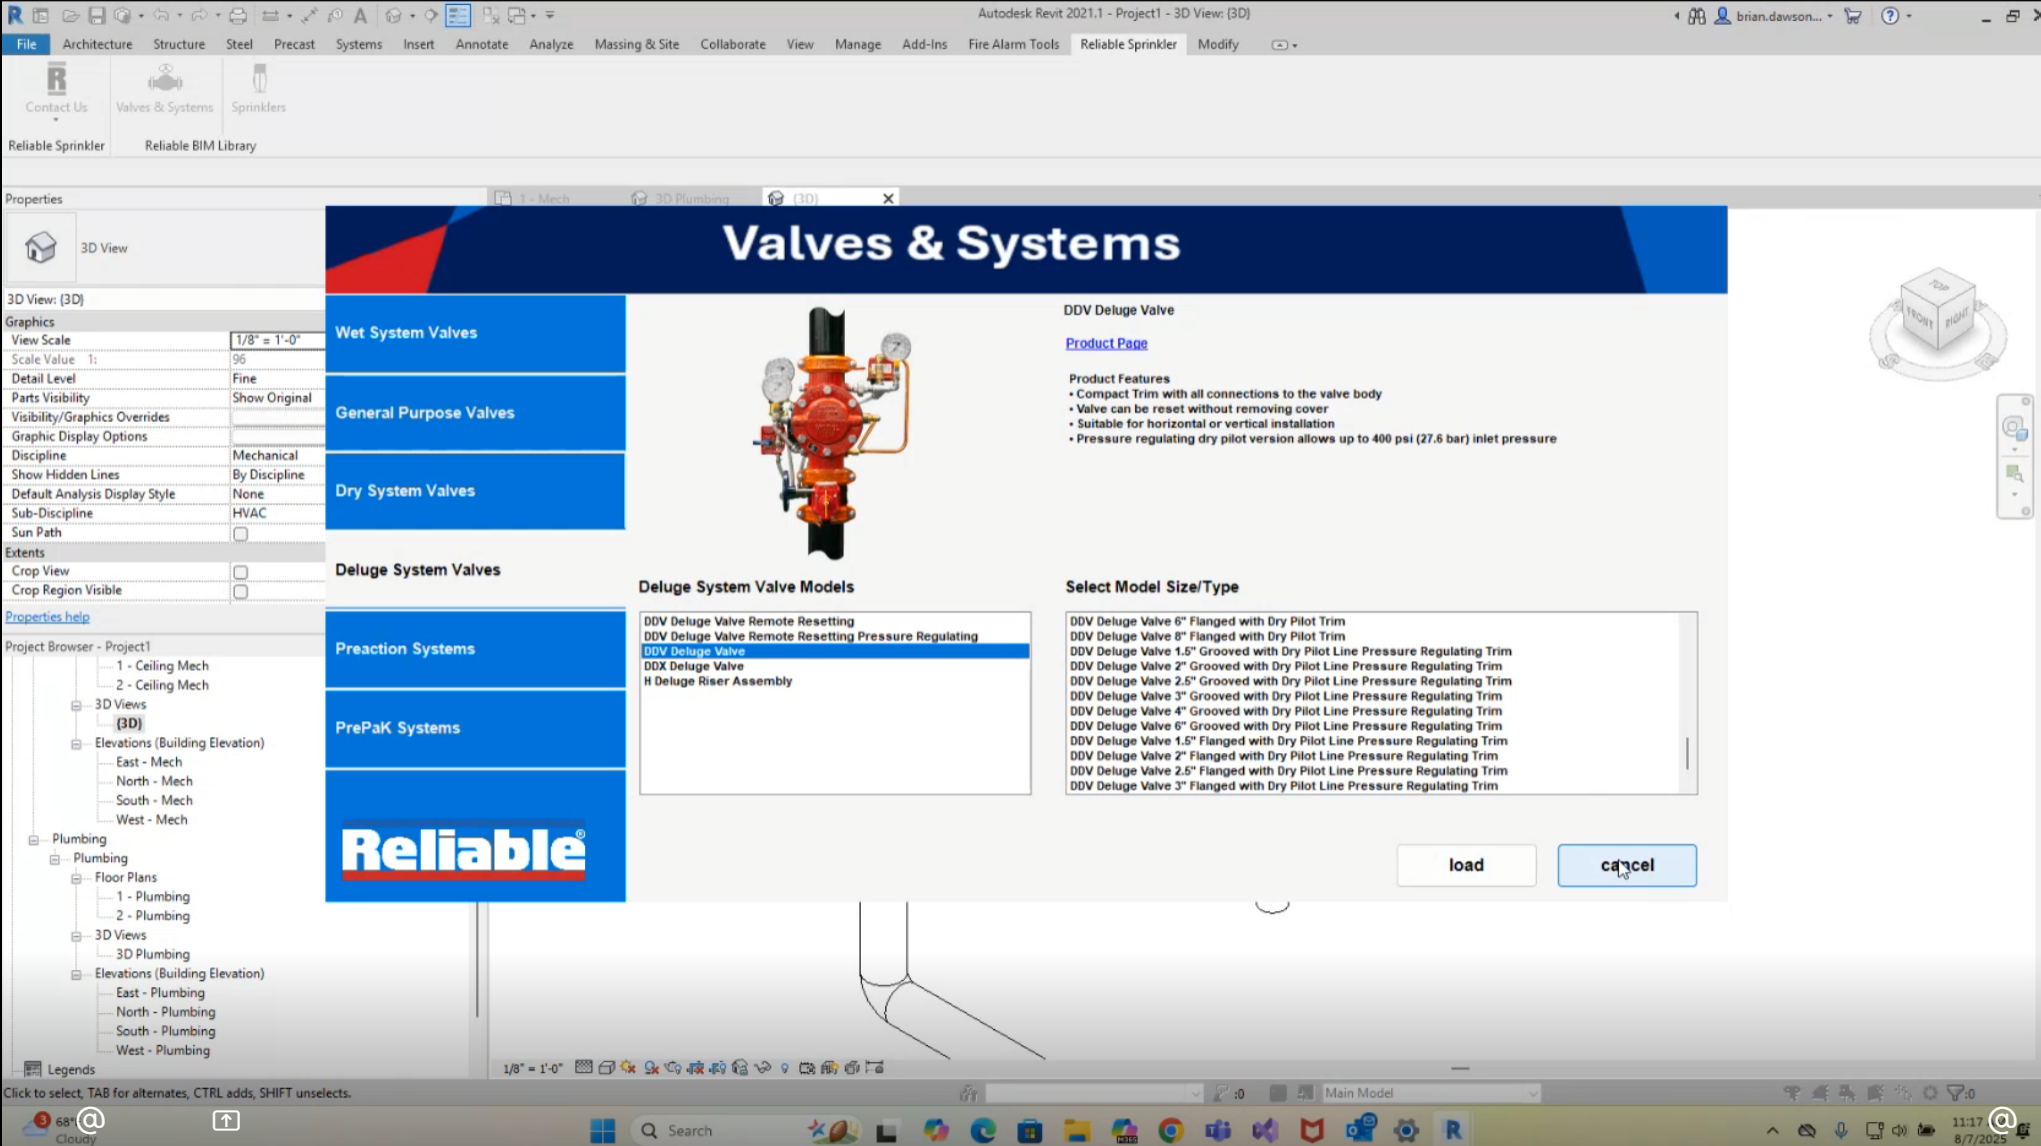Viewport: 2041px width, 1146px height.
Task: Open the Architecture ribbon tab
Action: 97,44
